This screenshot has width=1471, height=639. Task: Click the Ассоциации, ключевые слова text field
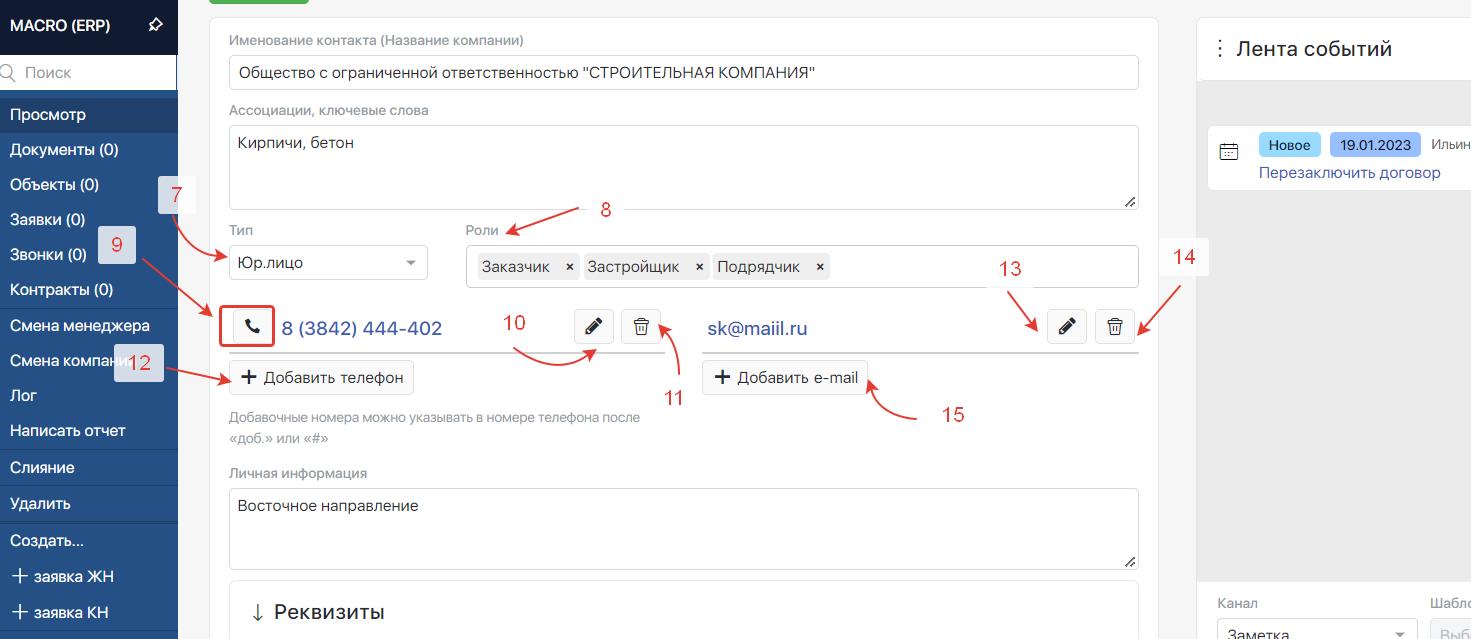[683, 167]
